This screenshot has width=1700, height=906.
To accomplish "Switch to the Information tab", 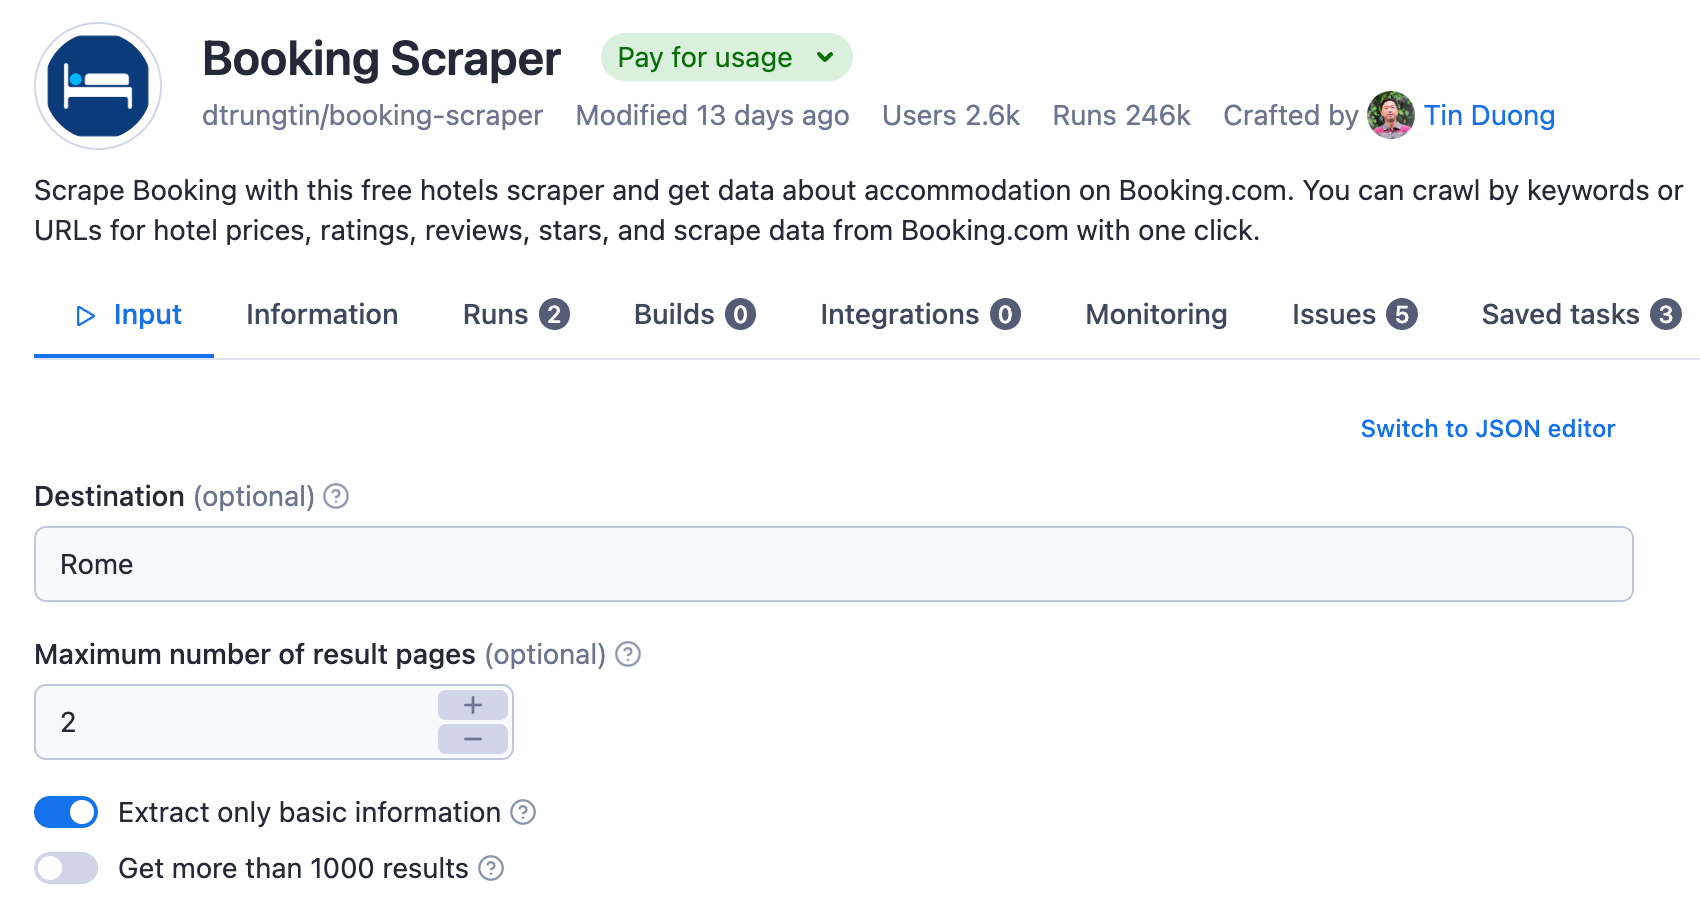I will coord(322,314).
